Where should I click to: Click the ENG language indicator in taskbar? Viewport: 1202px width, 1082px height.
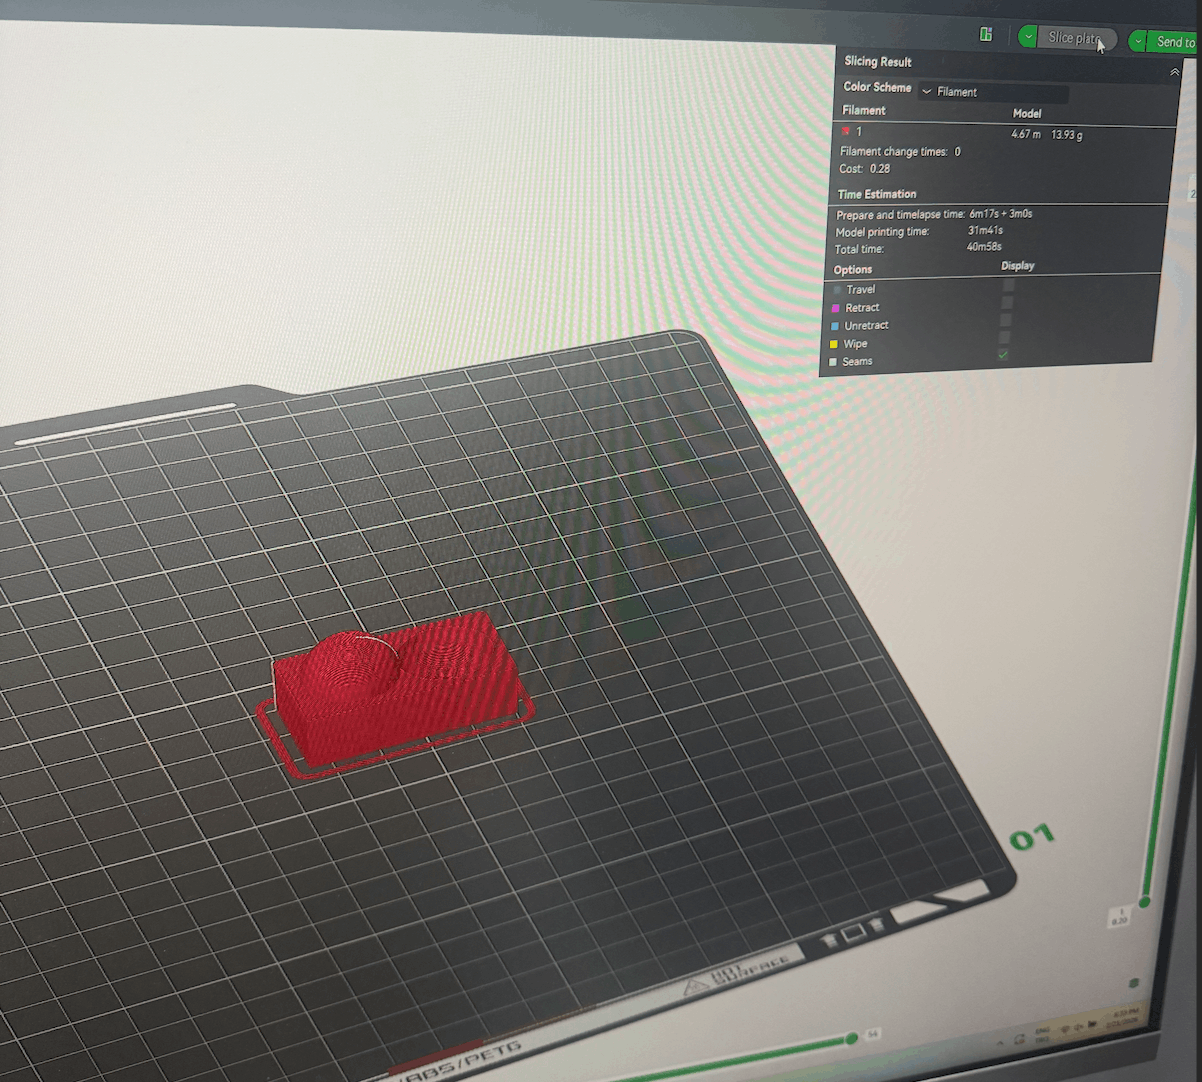point(1042,1035)
